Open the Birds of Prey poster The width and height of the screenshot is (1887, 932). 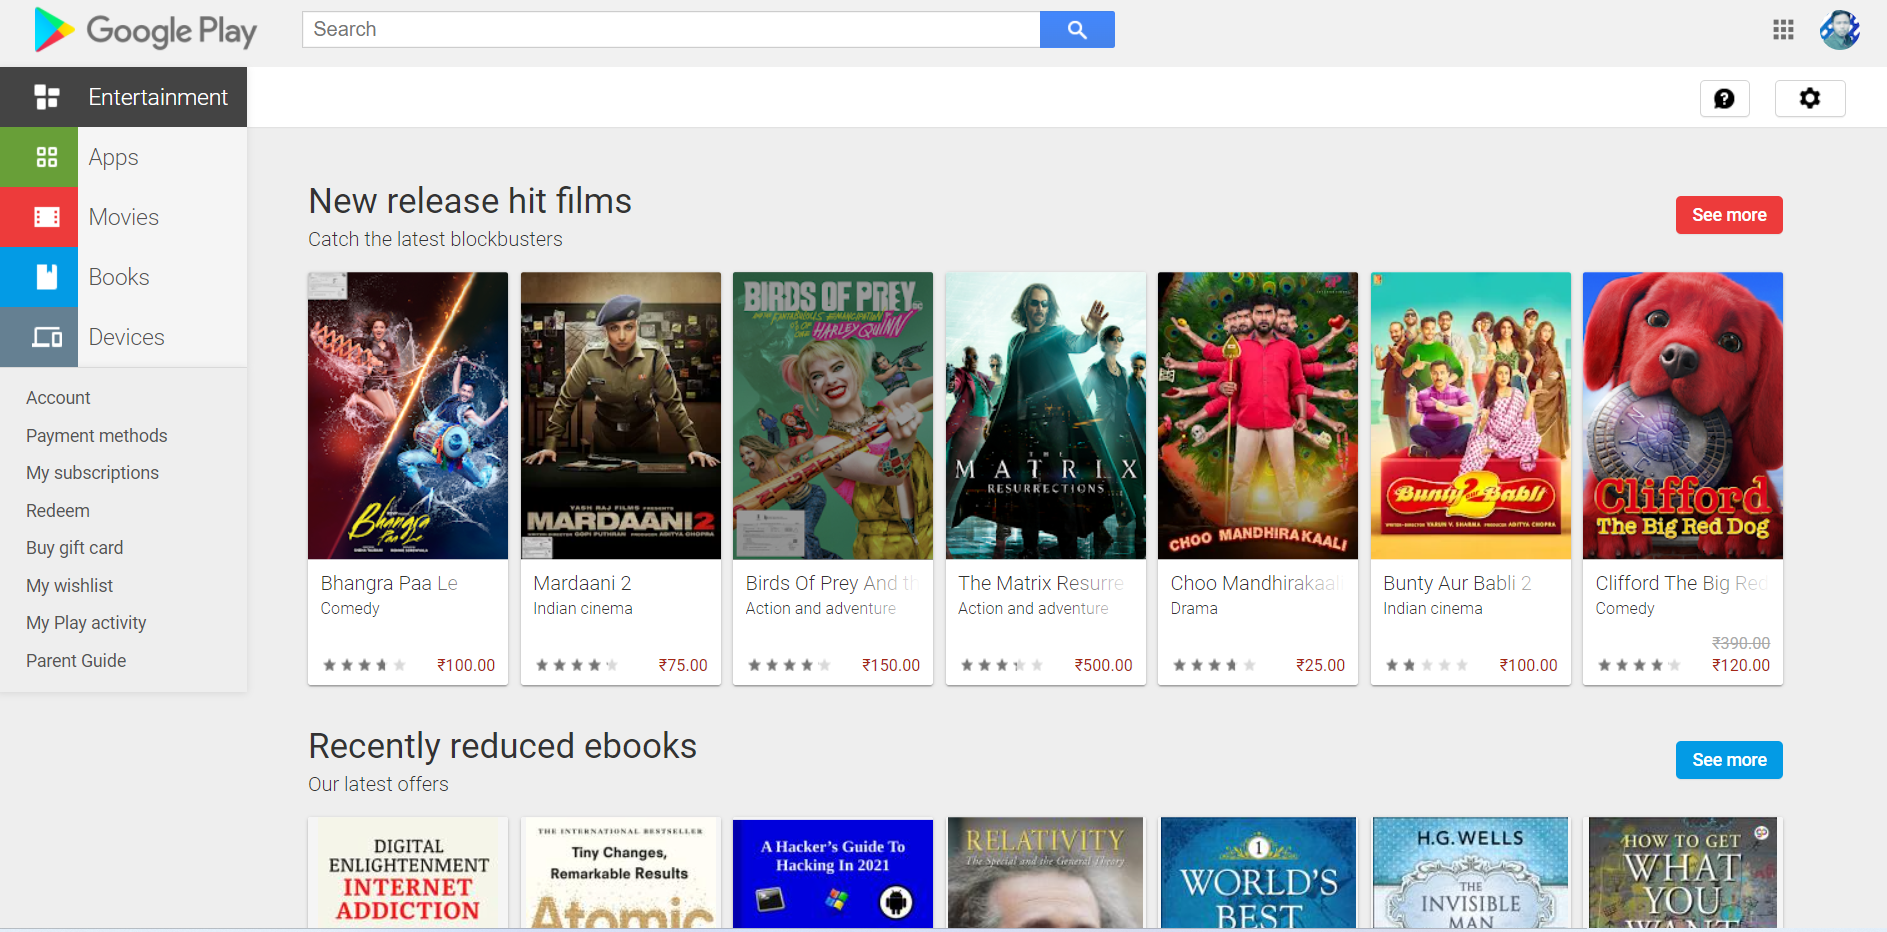coord(833,416)
